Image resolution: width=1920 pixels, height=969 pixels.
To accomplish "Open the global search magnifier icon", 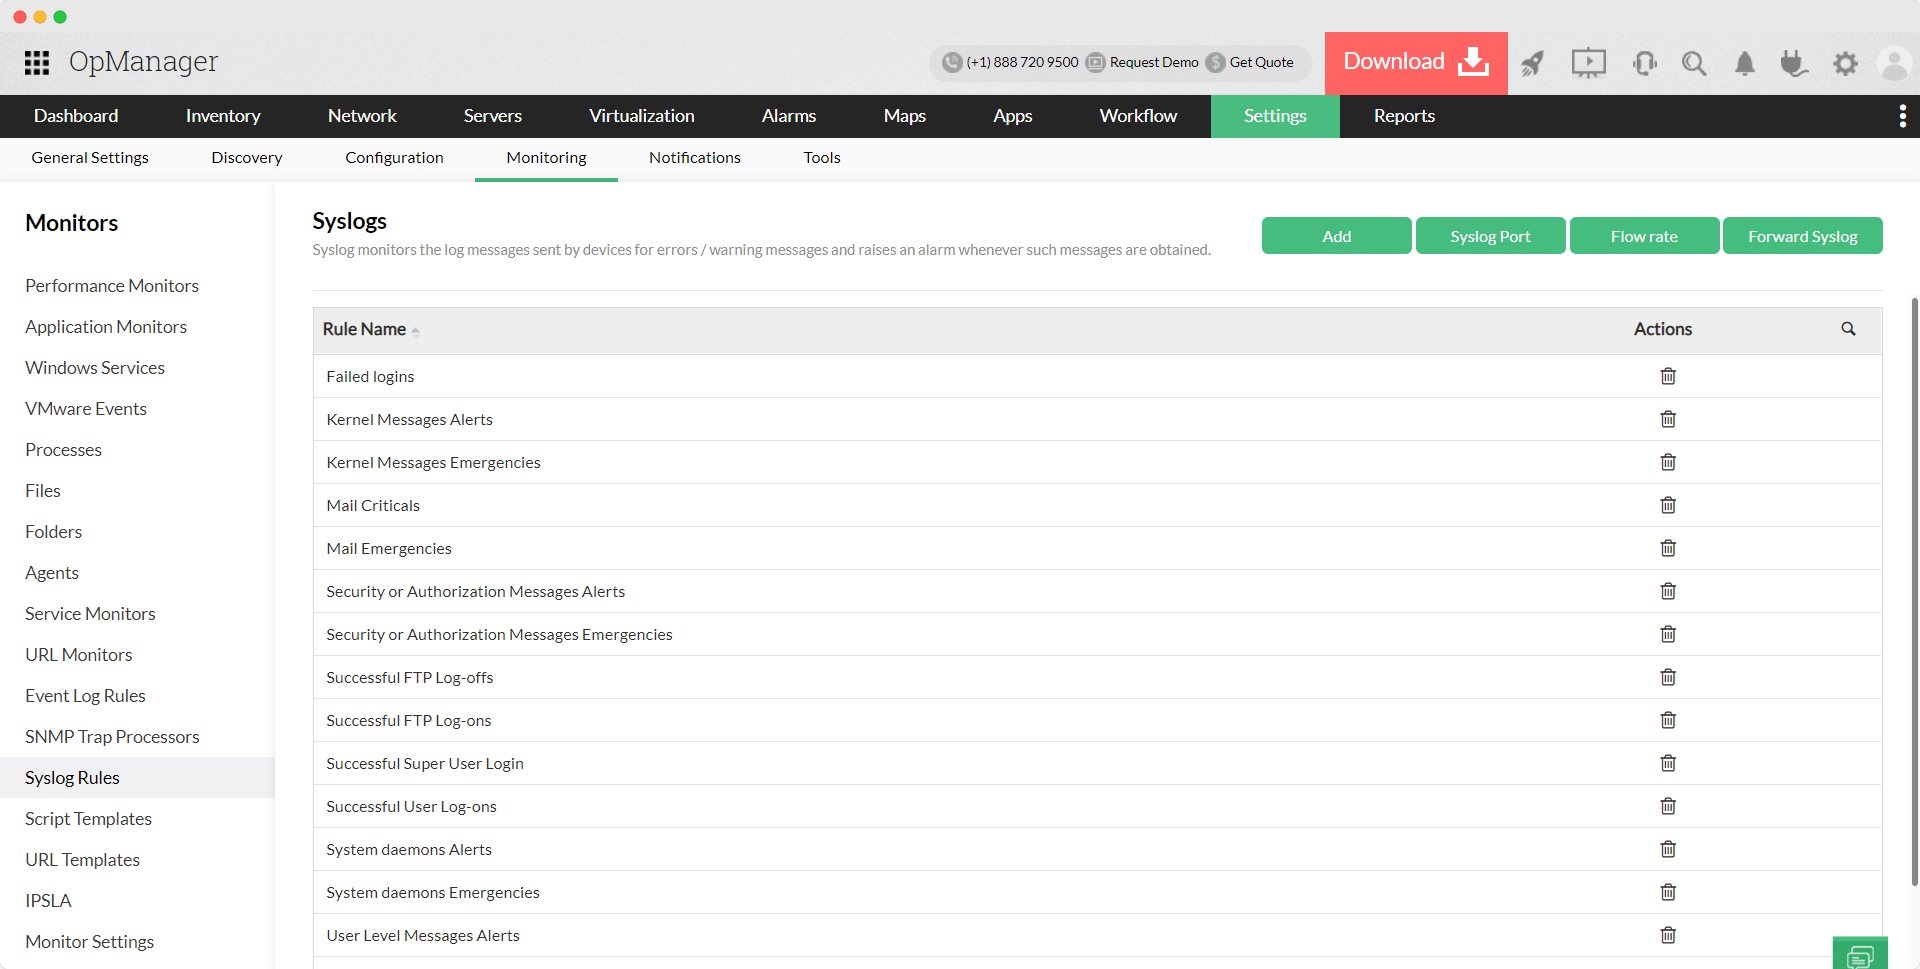I will pos(1694,63).
